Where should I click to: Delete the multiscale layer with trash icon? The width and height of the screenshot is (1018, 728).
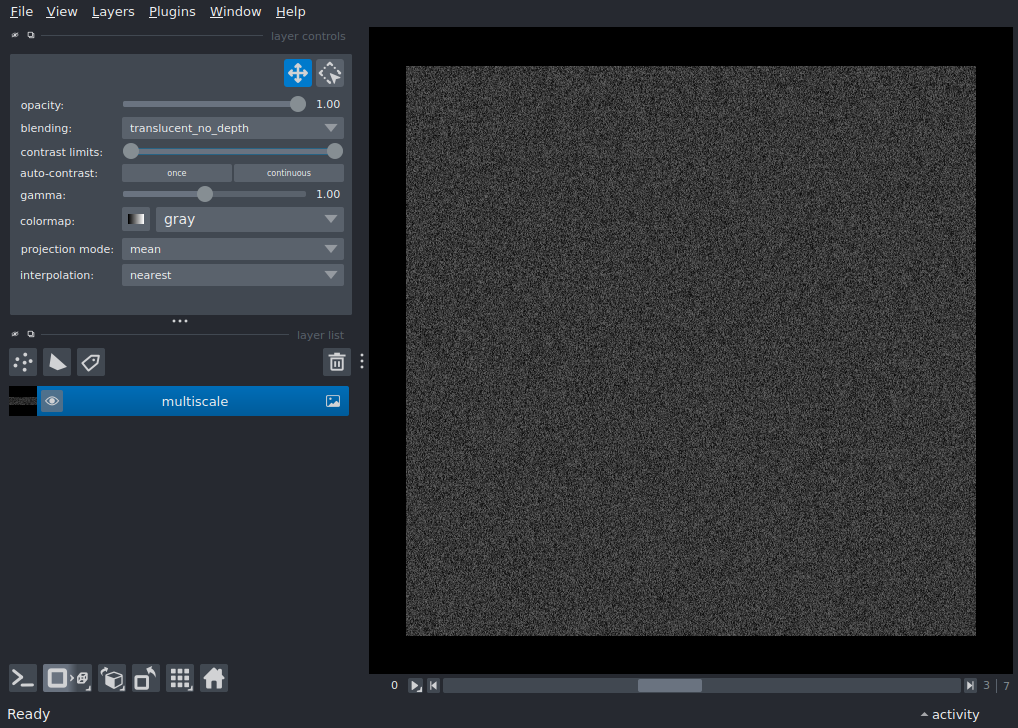(336, 362)
